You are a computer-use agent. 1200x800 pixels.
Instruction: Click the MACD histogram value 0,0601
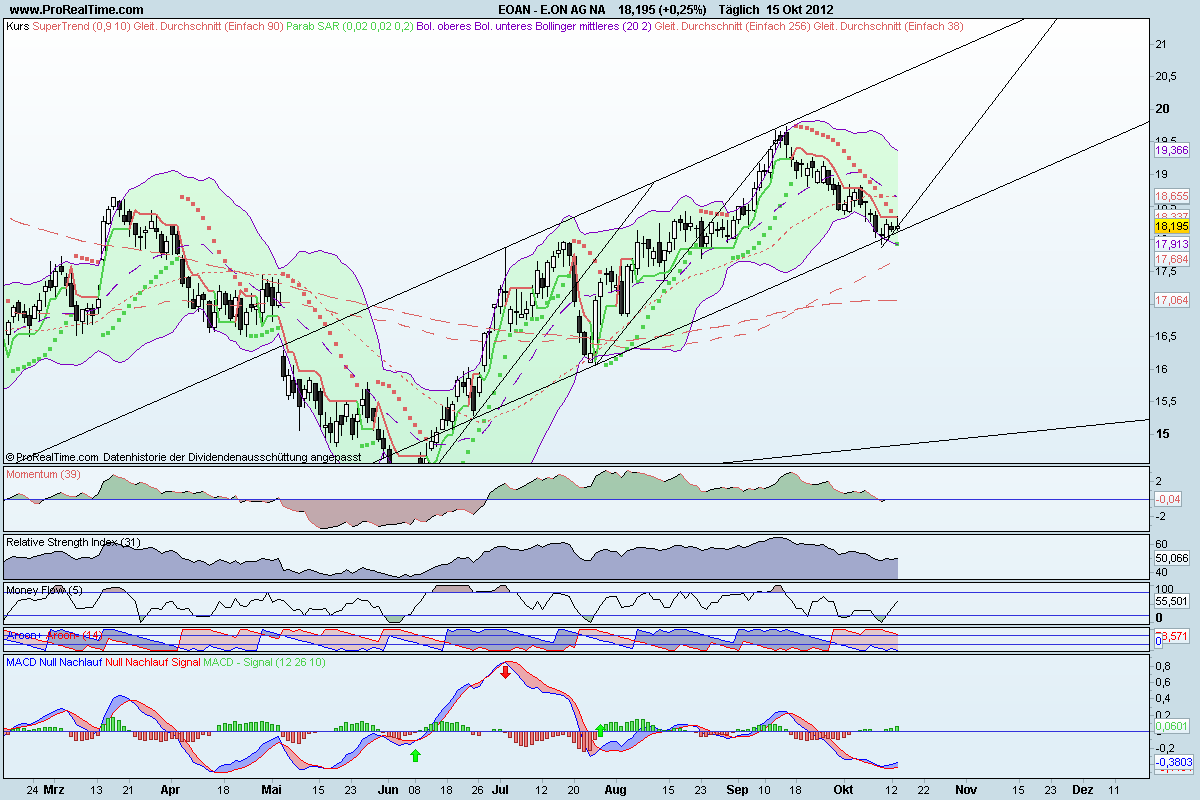click(x=1171, y=727)
